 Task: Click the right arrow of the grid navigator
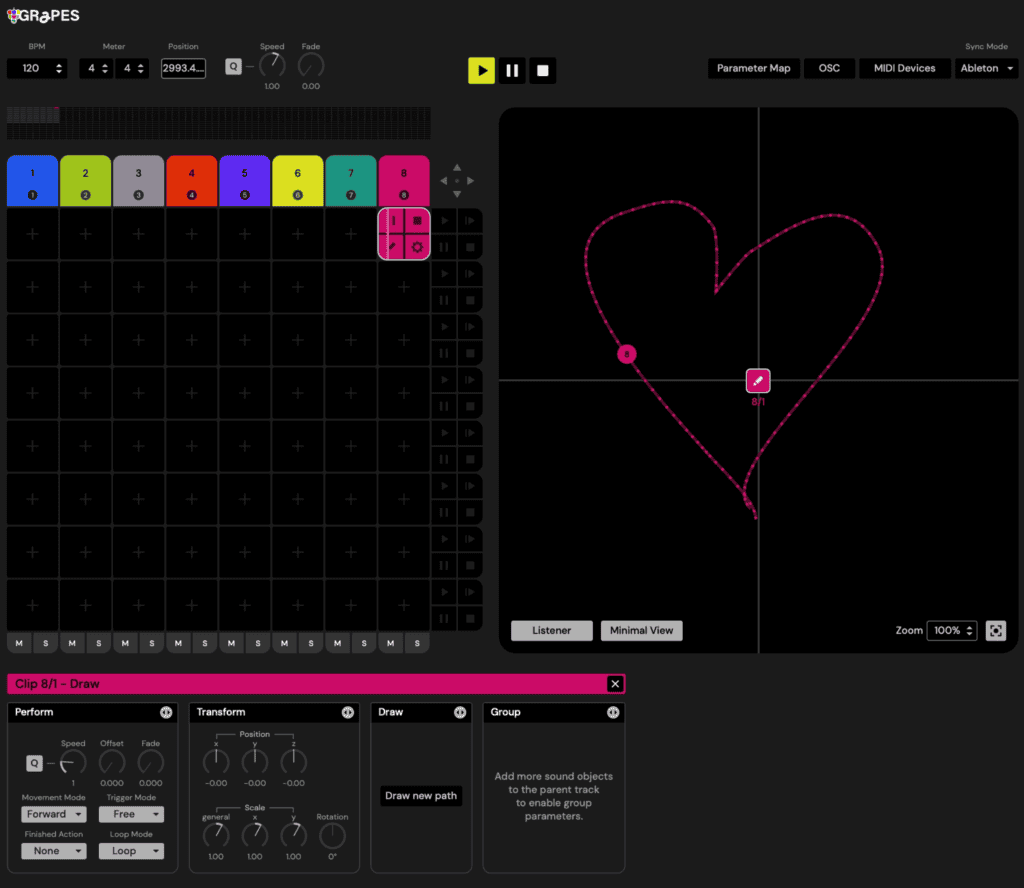[x=470, y=181]
